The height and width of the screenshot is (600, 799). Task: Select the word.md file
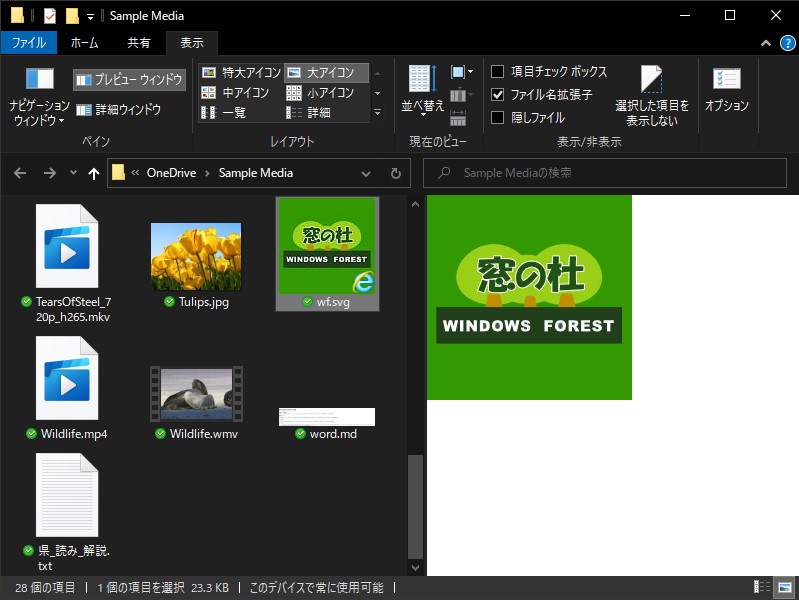click(327, 423)
